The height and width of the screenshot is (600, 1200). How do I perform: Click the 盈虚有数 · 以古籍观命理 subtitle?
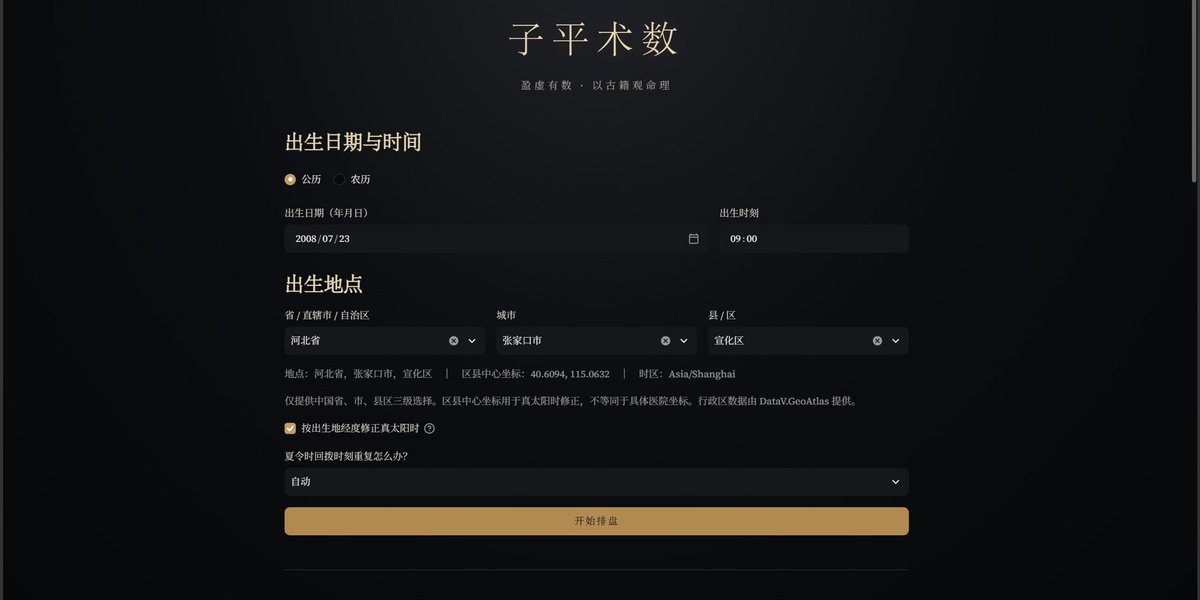[596, 86]
